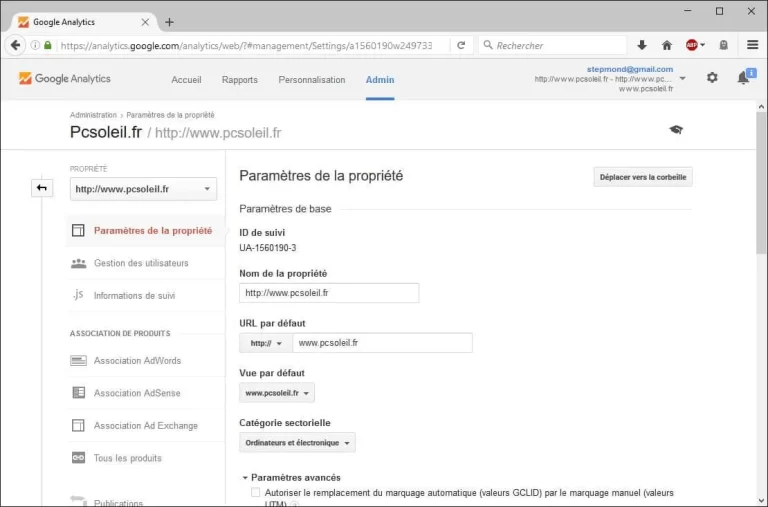Click the Paramètres de la propriété breadcrumb text
Image resolution: width=768 pixels, height=507 pixels.
[170, 115]
